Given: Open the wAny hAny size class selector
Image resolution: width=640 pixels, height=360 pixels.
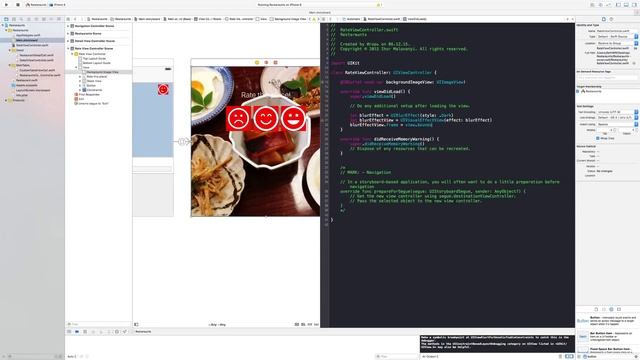Looking at the screenshot, I should tap(217, 324).
